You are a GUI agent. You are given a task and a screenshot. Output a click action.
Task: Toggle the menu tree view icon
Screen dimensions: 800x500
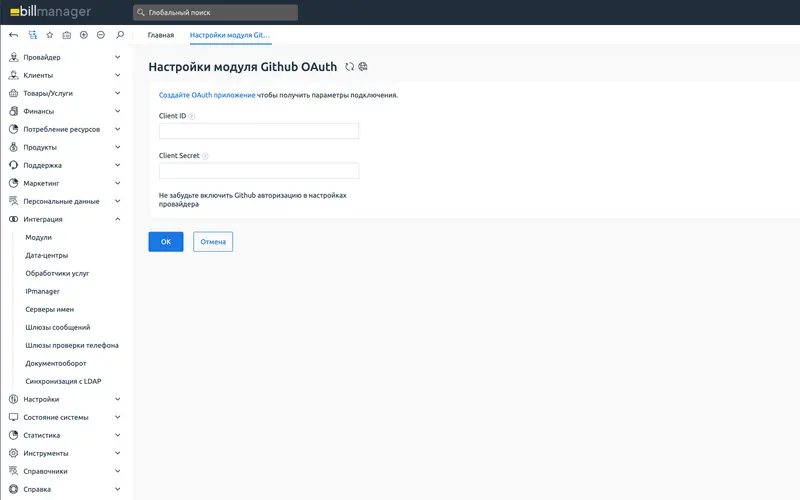pyautogui.click(x=32, y=35)
